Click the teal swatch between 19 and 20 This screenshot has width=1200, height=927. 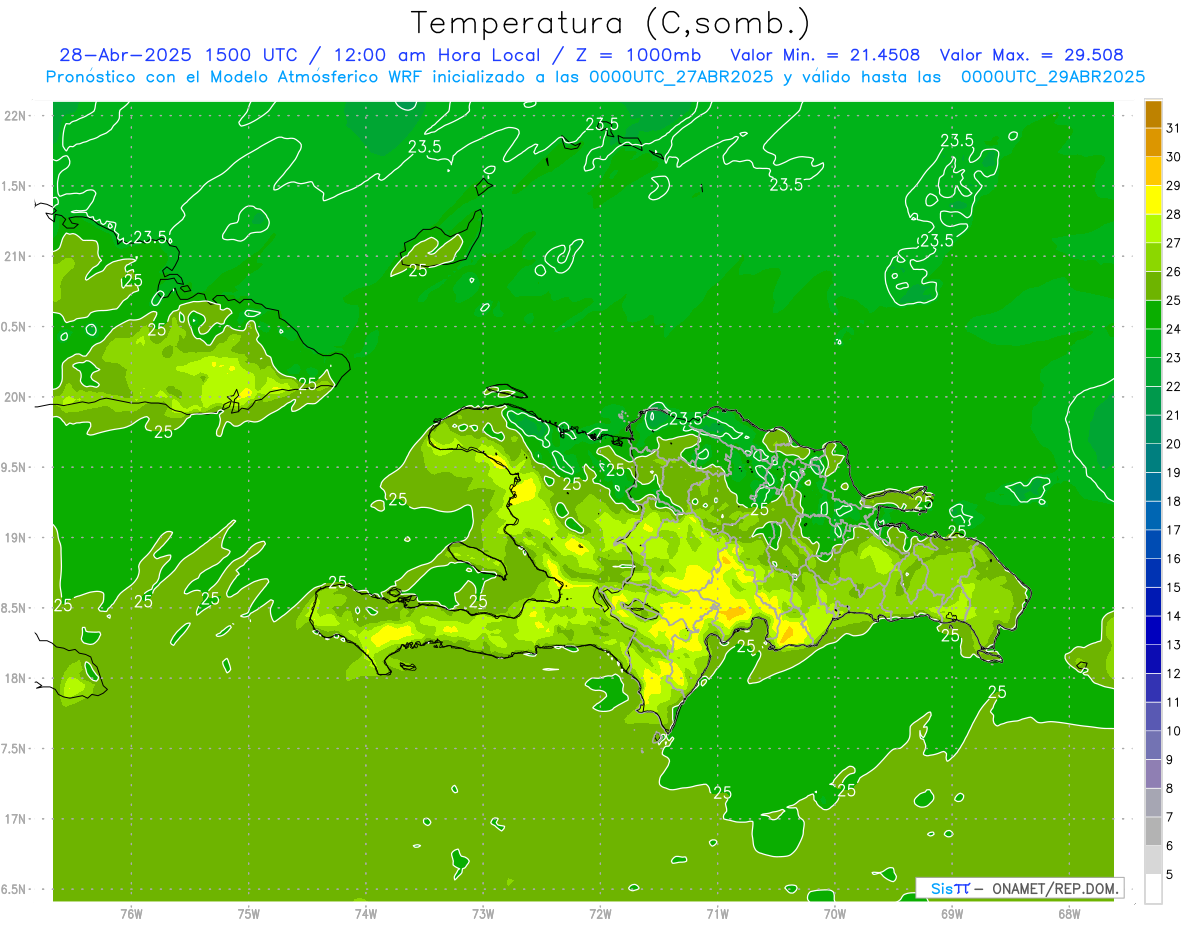[x=1153, y=459]
